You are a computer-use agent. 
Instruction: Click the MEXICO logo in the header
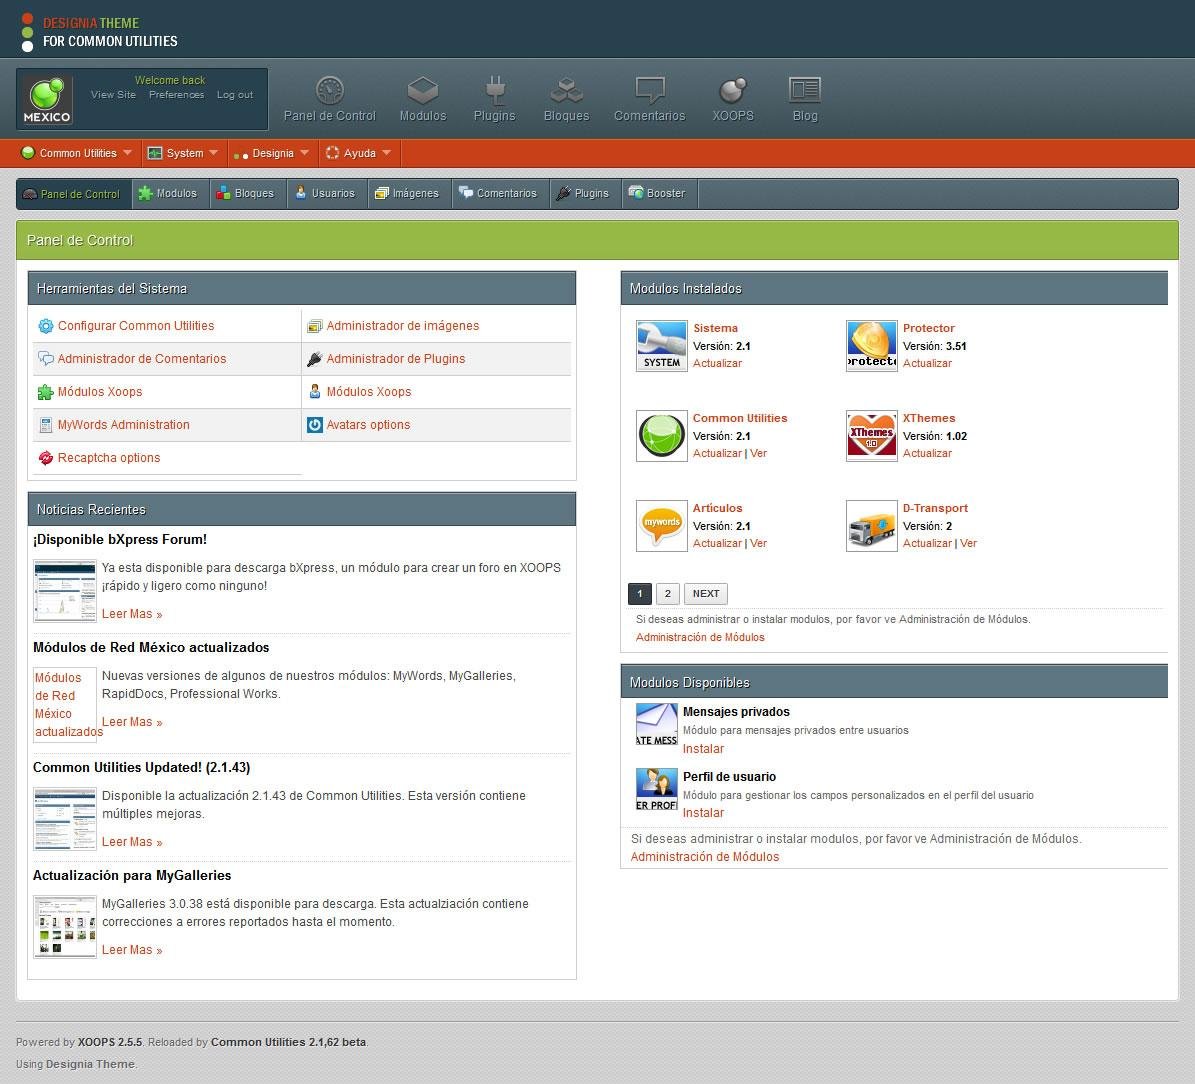click(45, 98)
